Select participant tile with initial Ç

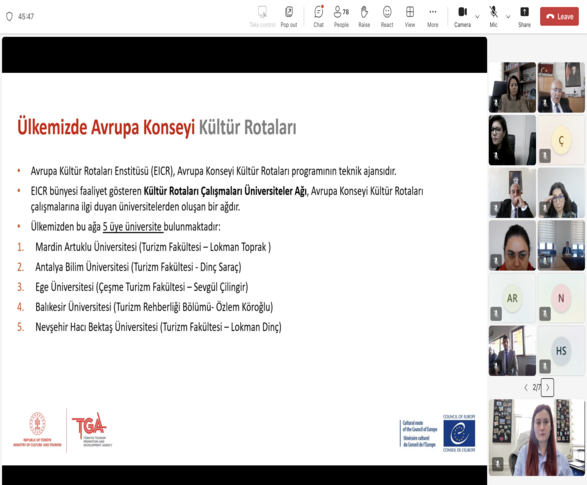(561, 140)
